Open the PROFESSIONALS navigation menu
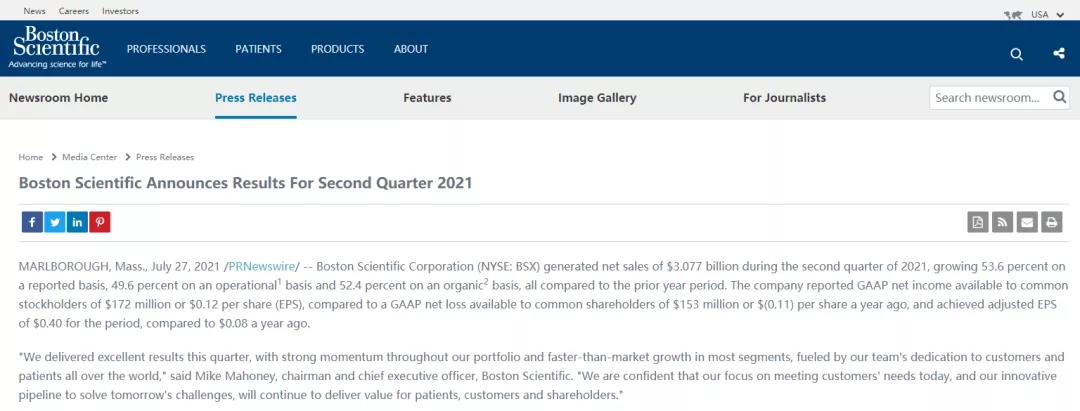1080x411 pixels. point(166,49)
